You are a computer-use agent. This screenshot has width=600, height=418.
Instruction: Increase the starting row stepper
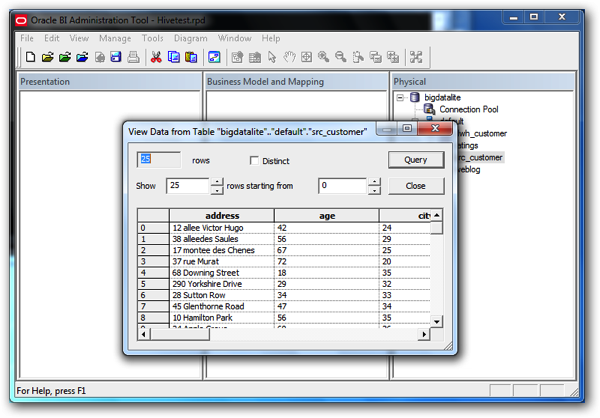click(x=375, y=181)
